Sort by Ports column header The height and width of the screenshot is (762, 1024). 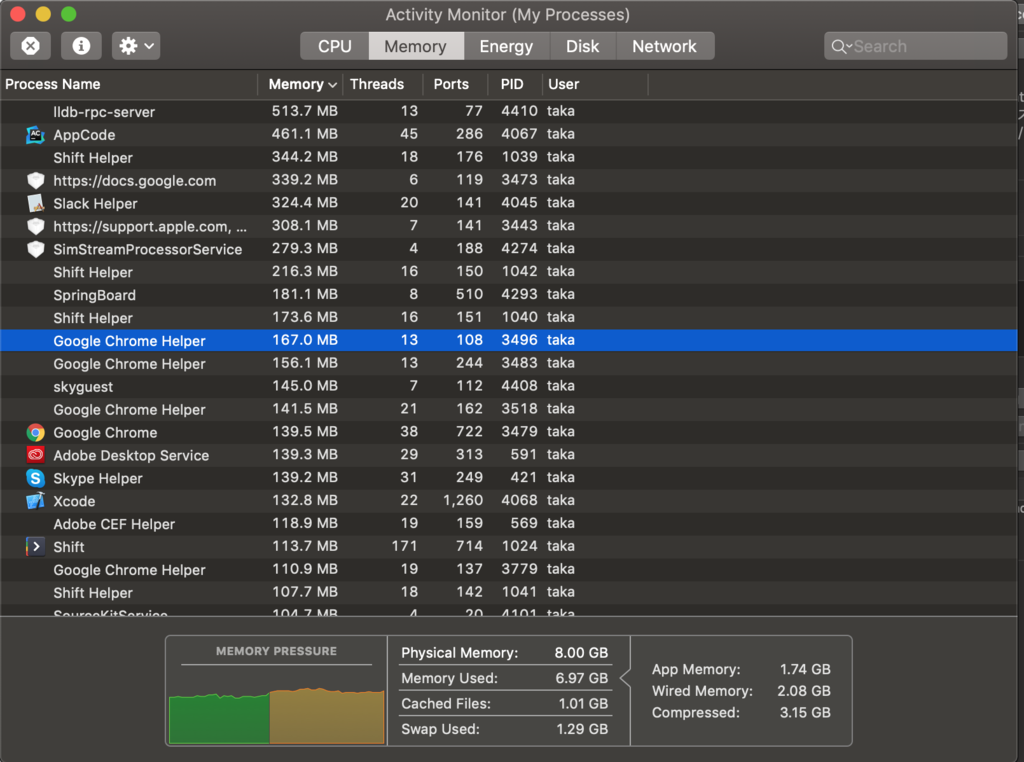click(x=455, y=84)
